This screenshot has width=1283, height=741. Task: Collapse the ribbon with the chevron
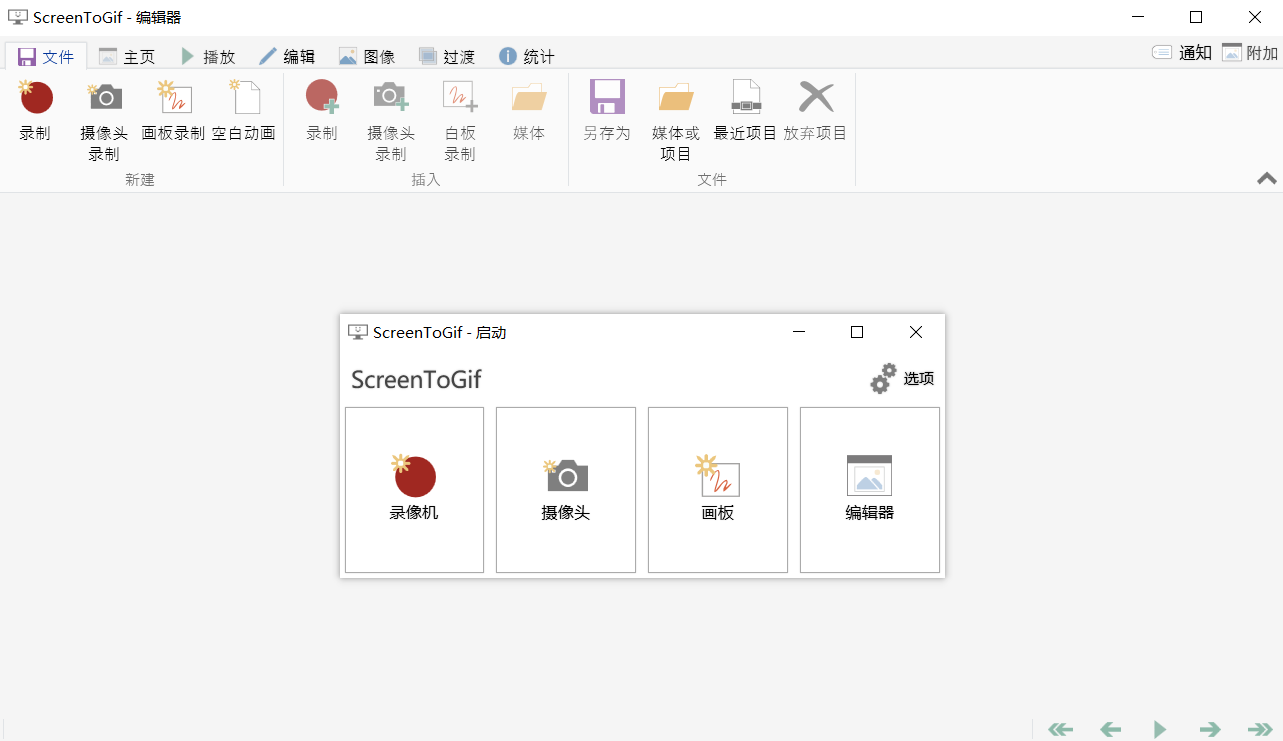(1267, 178)
